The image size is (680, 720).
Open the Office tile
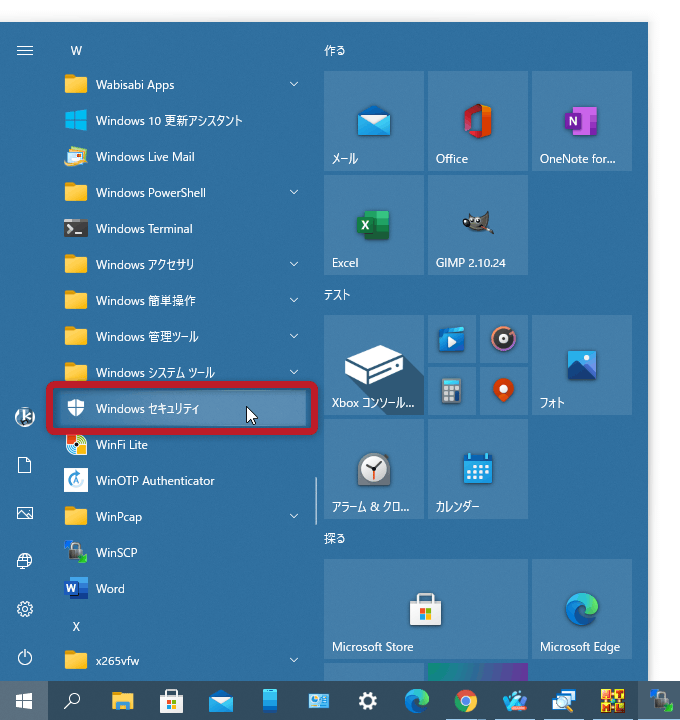point(478,121)
